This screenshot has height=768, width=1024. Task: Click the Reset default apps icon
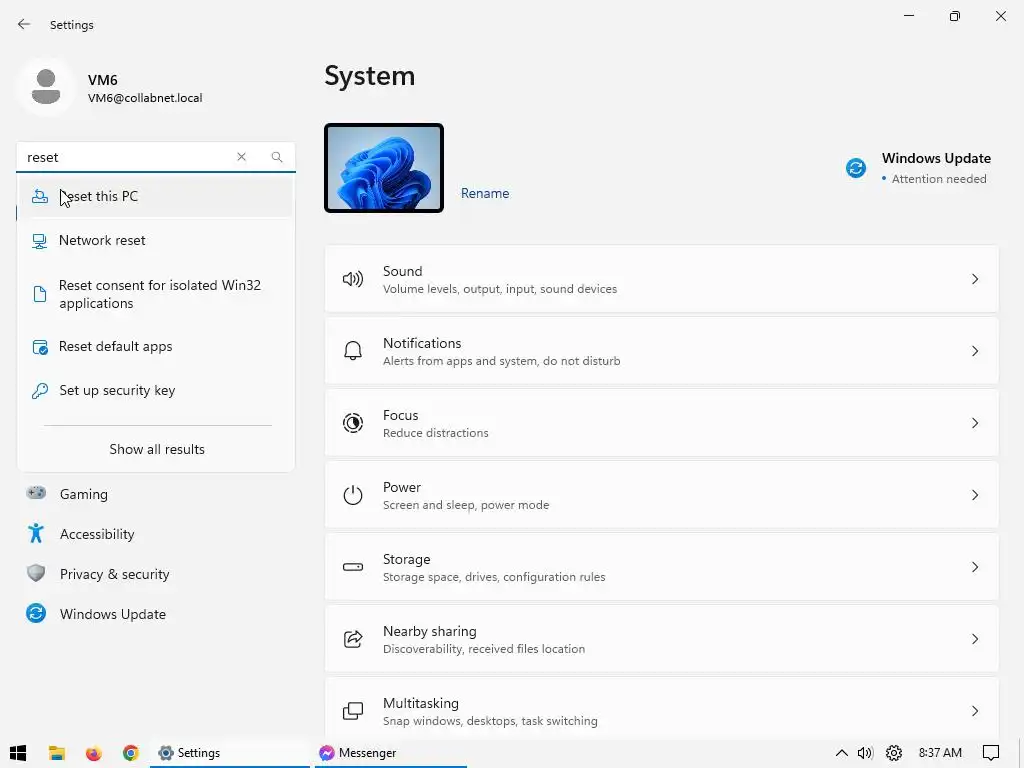(x=40, y=347)
